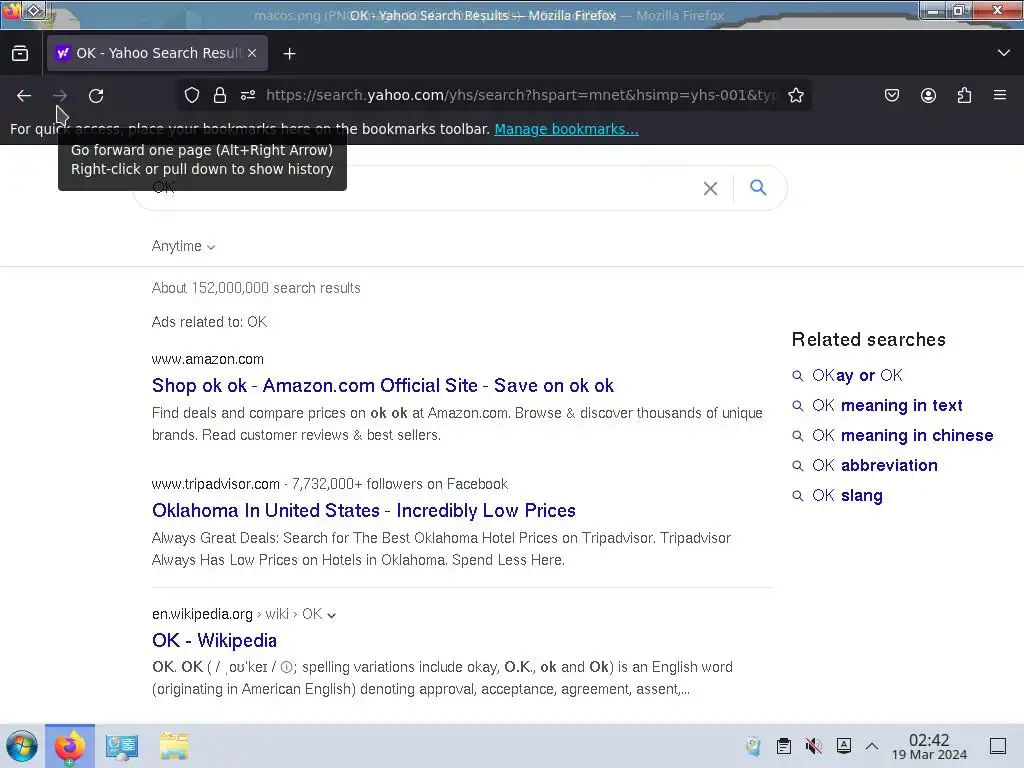Open the tracking protection shield icon

191,95
